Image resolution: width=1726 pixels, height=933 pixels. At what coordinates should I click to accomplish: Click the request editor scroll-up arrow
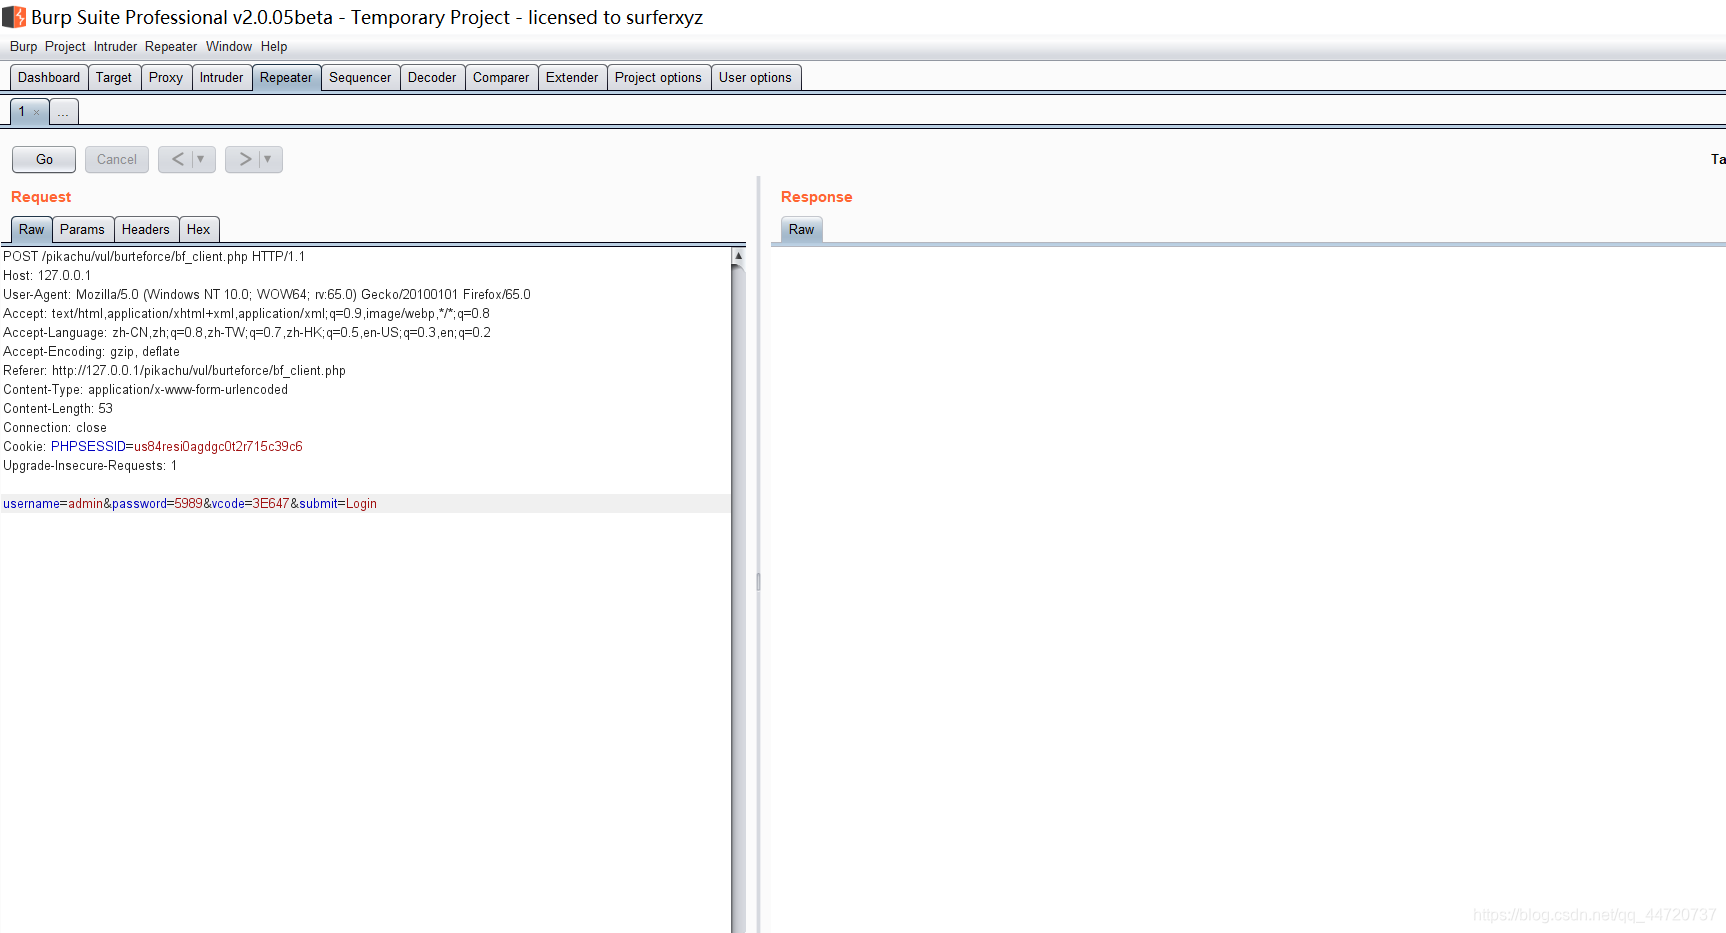pyautogui.click(x=738, y=255)
